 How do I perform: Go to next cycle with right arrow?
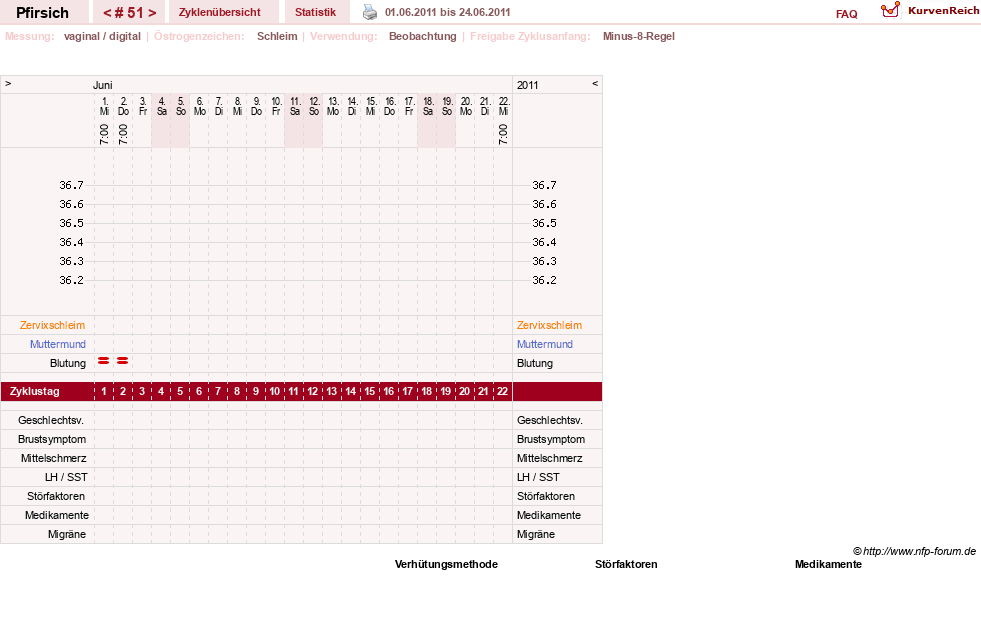pos(152,13)
